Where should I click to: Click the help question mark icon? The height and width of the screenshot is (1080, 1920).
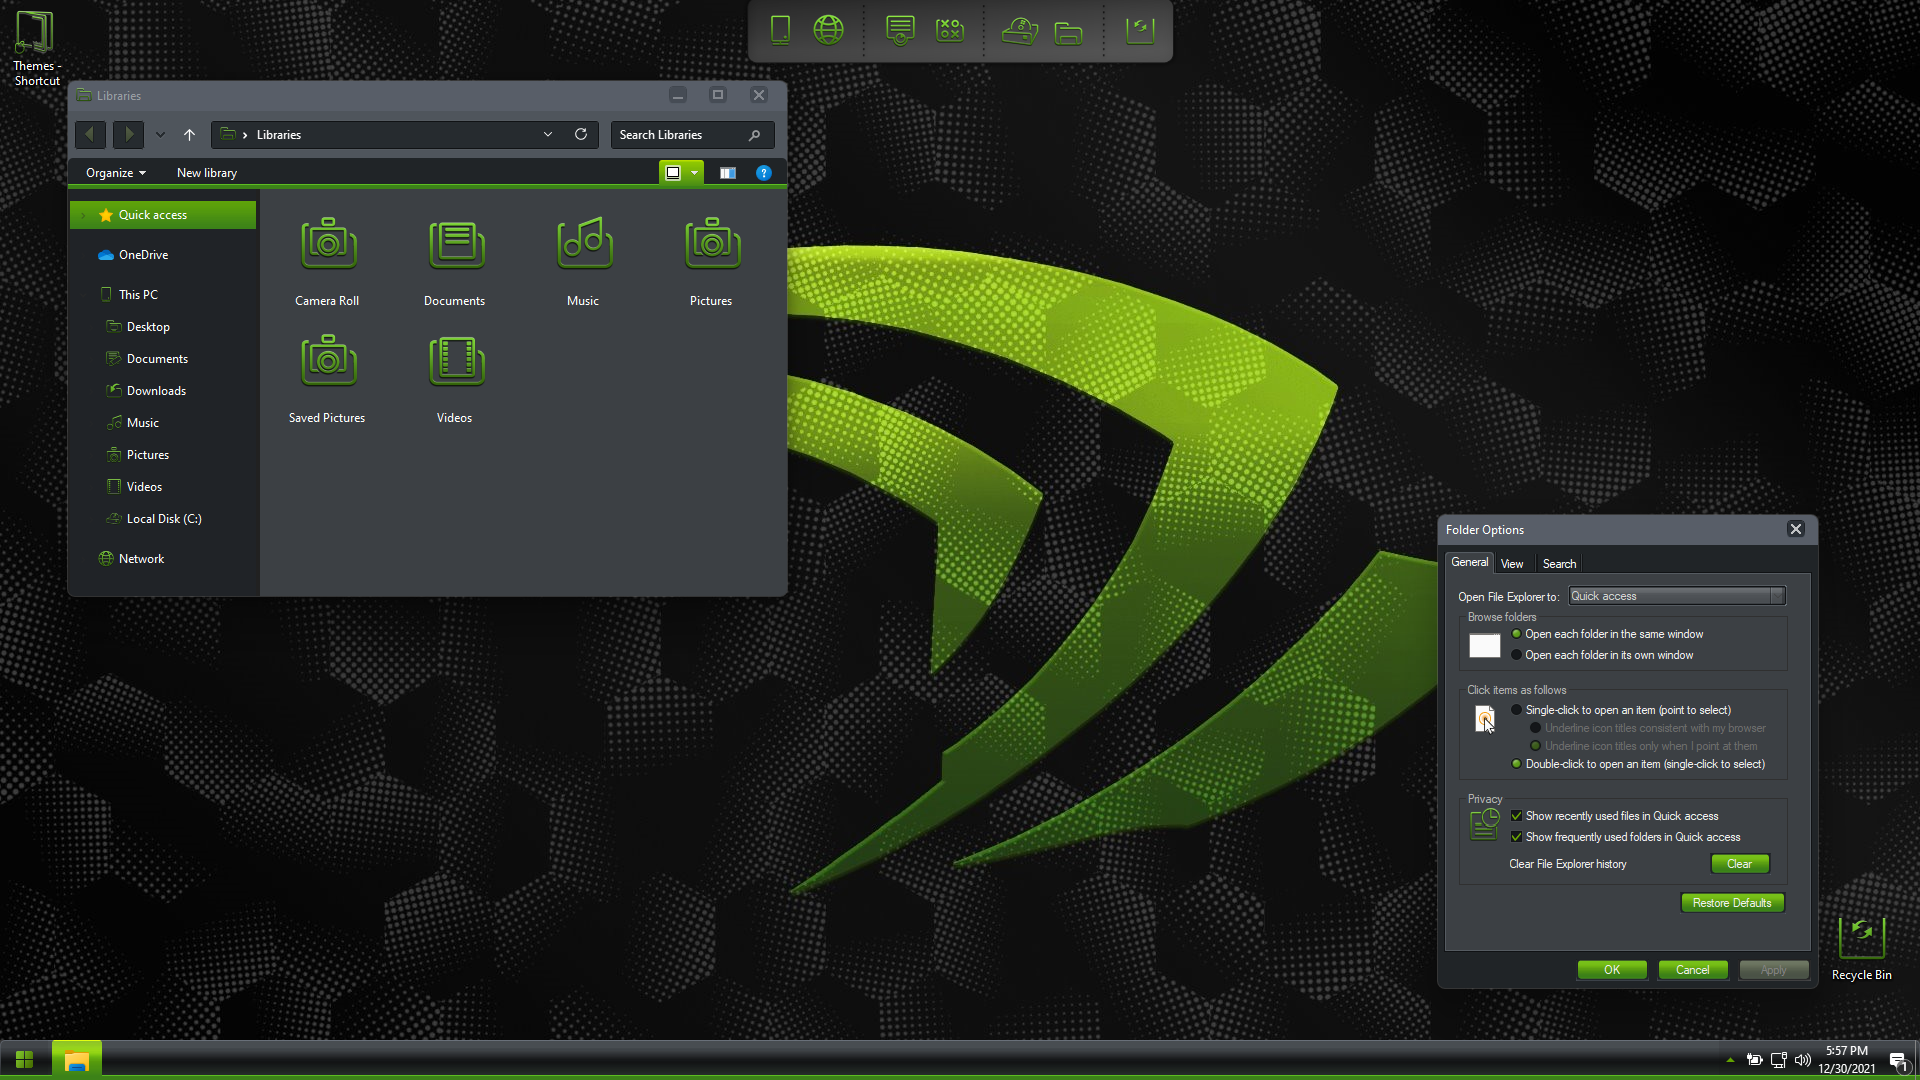pyautogui.click(x=763, y=173)
